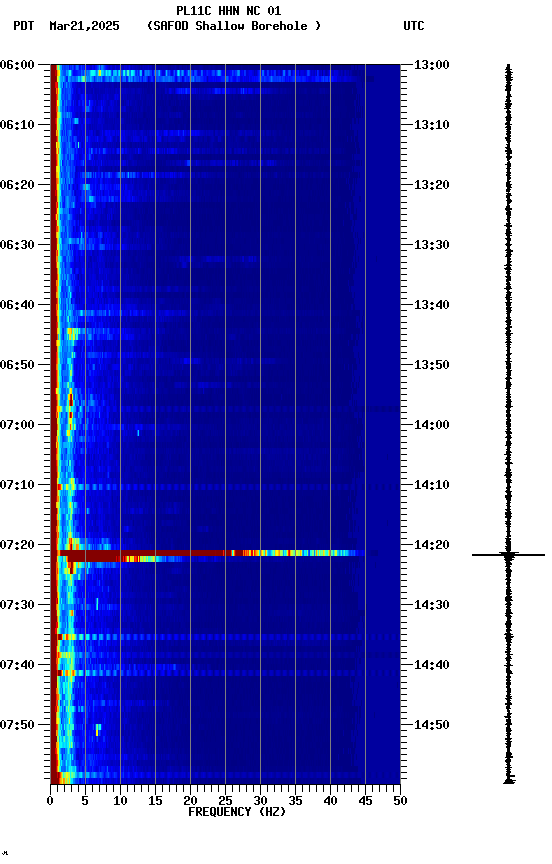Click the 06:40 PDT time label
The height and width of the screenshot is (864, 552).
click(x=17, y=305)
